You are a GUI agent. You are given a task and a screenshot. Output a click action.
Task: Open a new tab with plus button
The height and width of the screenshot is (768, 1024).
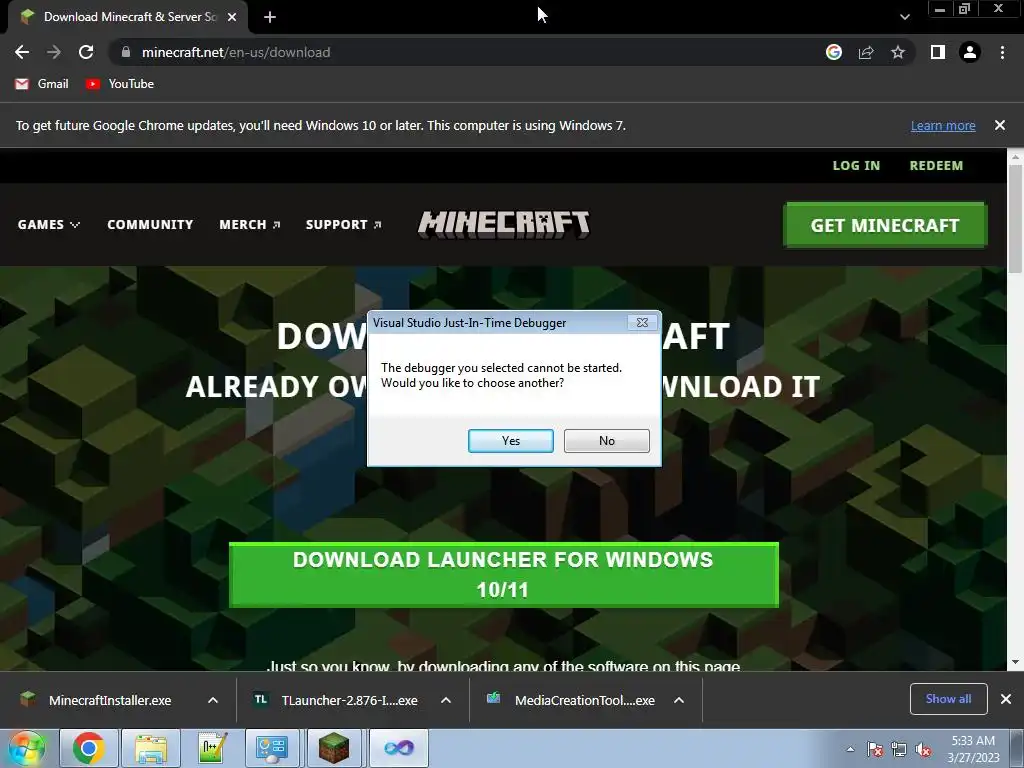(x=270, y=17)
